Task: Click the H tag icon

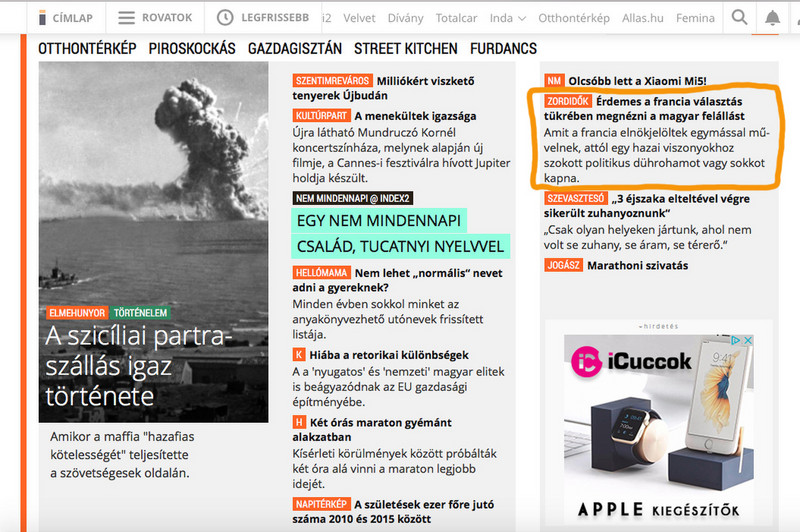Action: (299, 422)
